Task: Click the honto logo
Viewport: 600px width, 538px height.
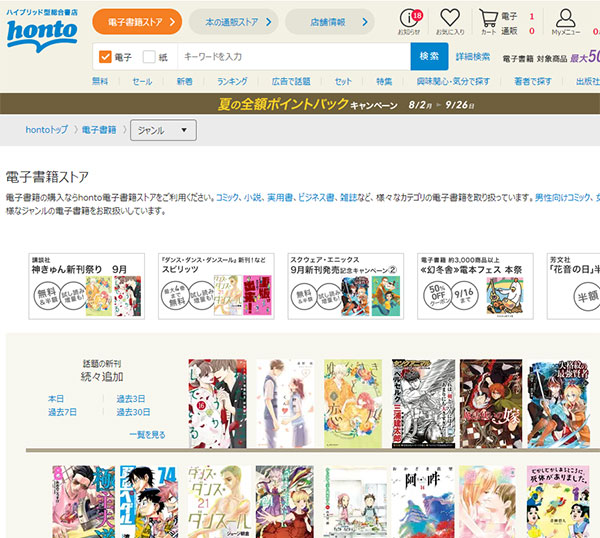Action: click(x=42, y=31)
